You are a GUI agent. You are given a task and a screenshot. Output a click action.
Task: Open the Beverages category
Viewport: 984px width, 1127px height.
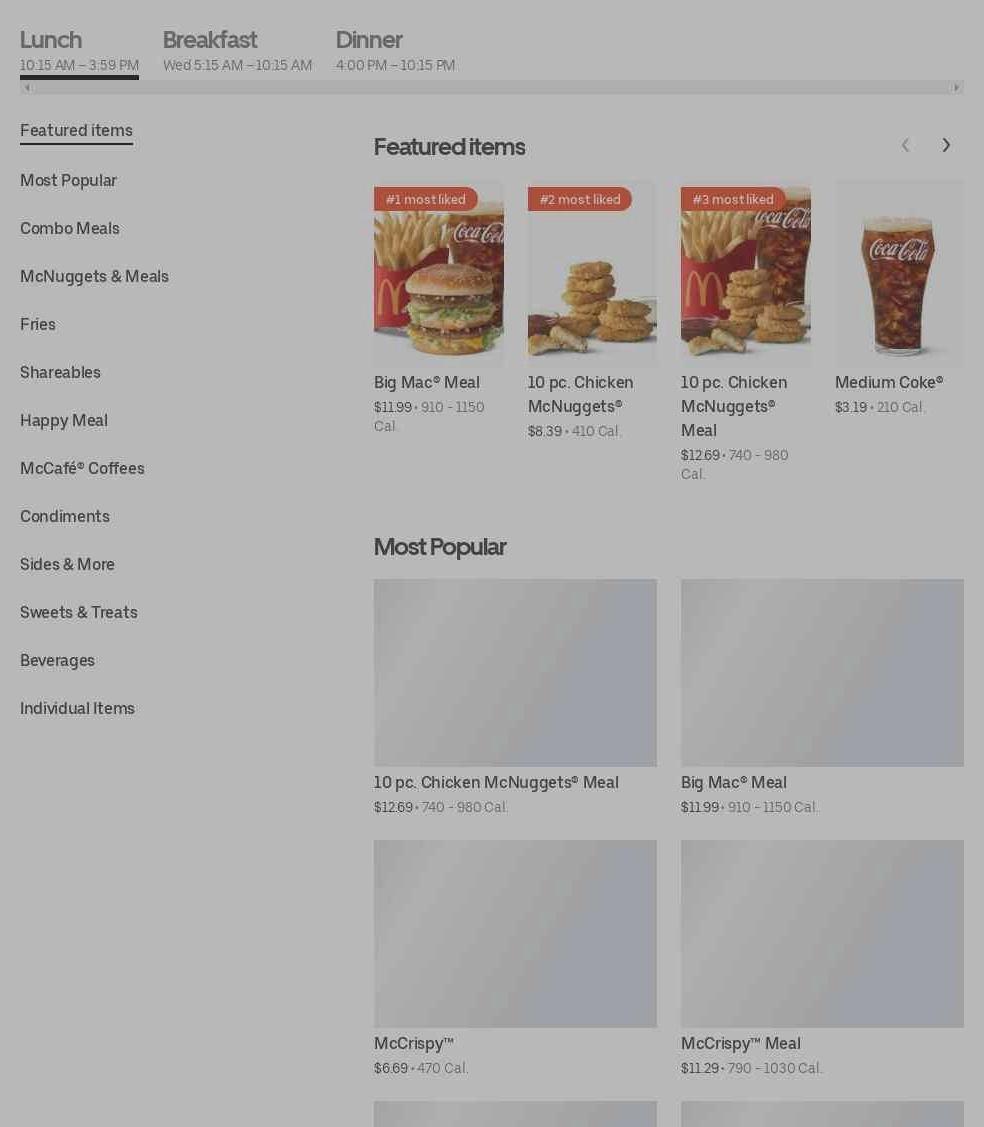pos(57,661)
